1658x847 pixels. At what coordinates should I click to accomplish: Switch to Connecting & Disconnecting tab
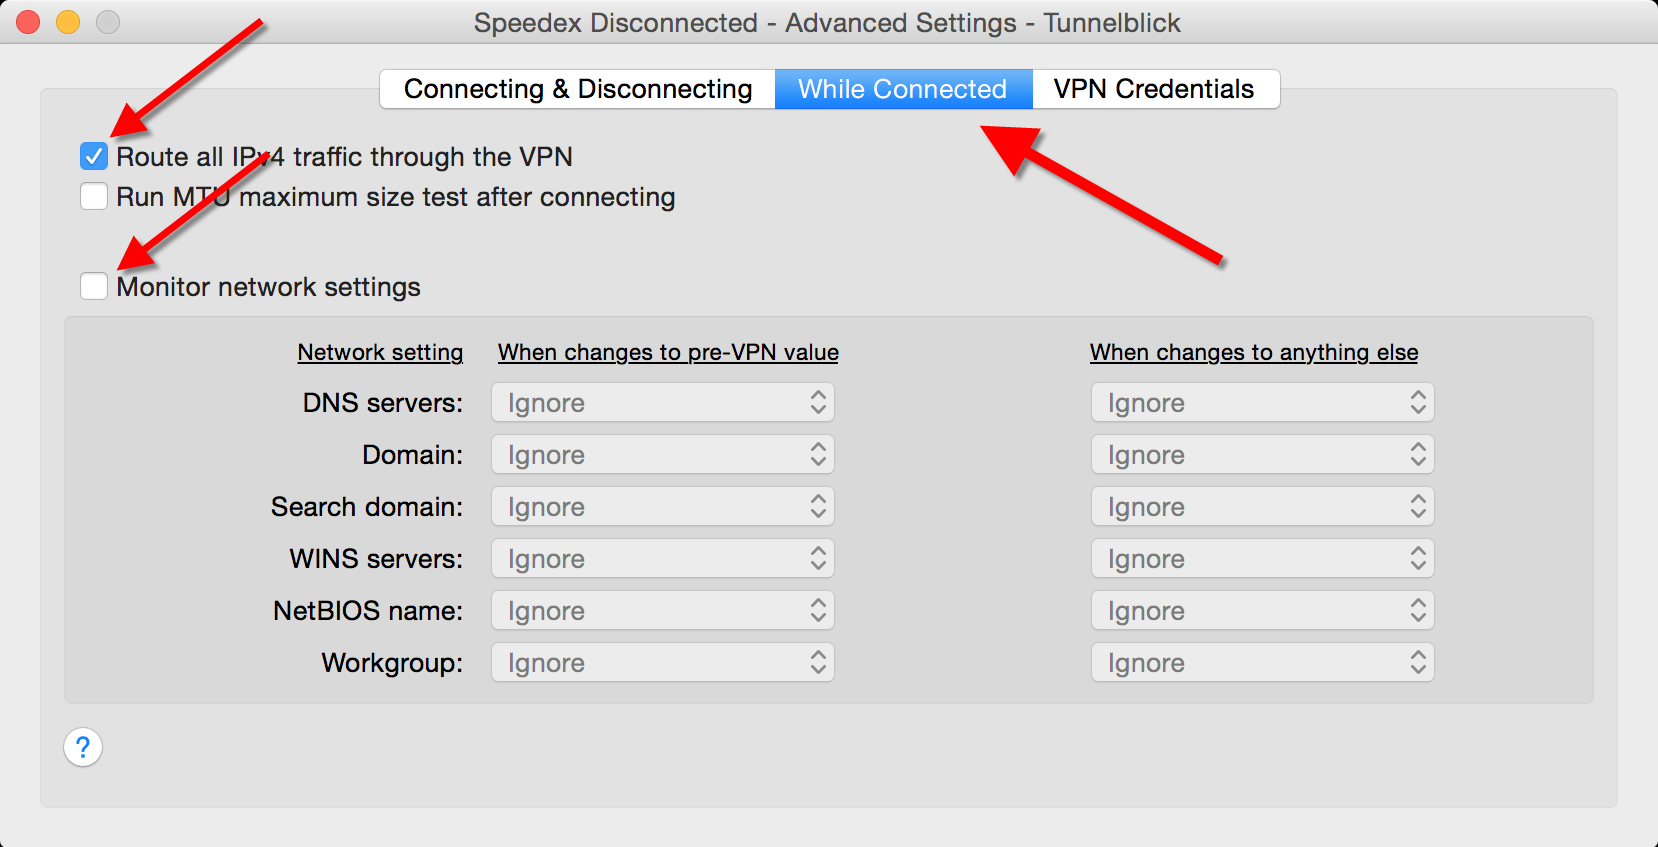pos(578,89)
